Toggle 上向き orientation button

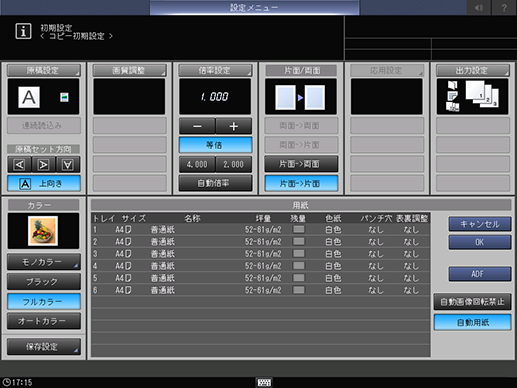pyautogui.click(x=44, y=183)
